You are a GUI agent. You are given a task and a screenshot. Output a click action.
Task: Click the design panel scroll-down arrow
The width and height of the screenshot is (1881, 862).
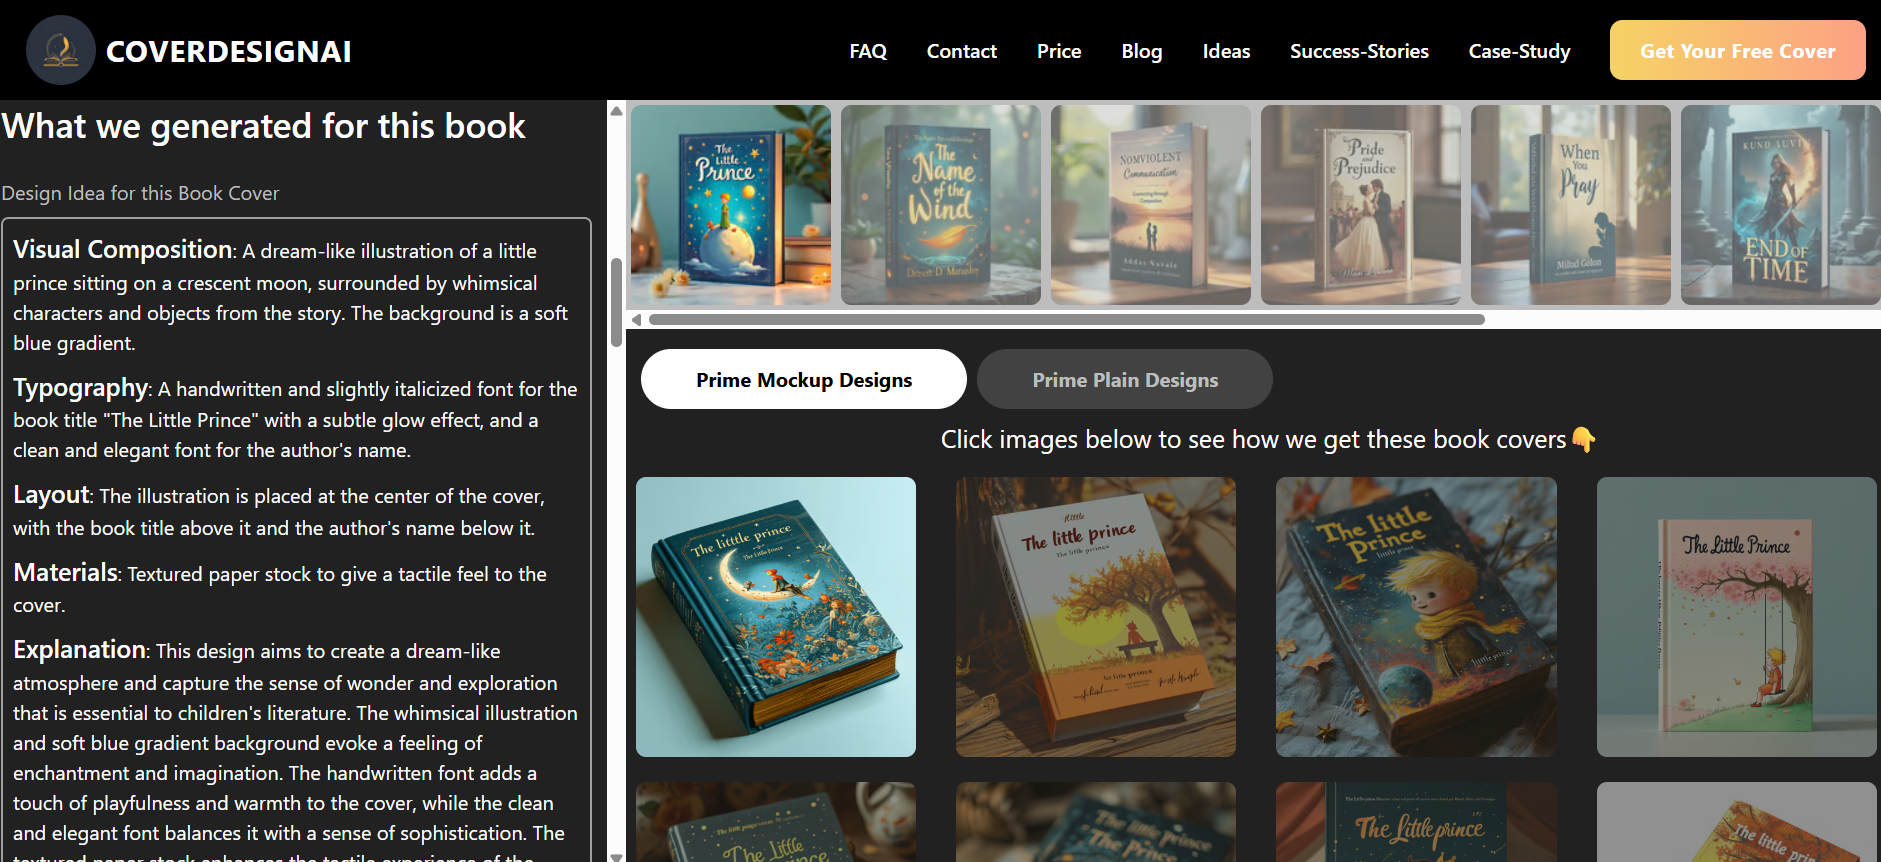tap(617, 856)
